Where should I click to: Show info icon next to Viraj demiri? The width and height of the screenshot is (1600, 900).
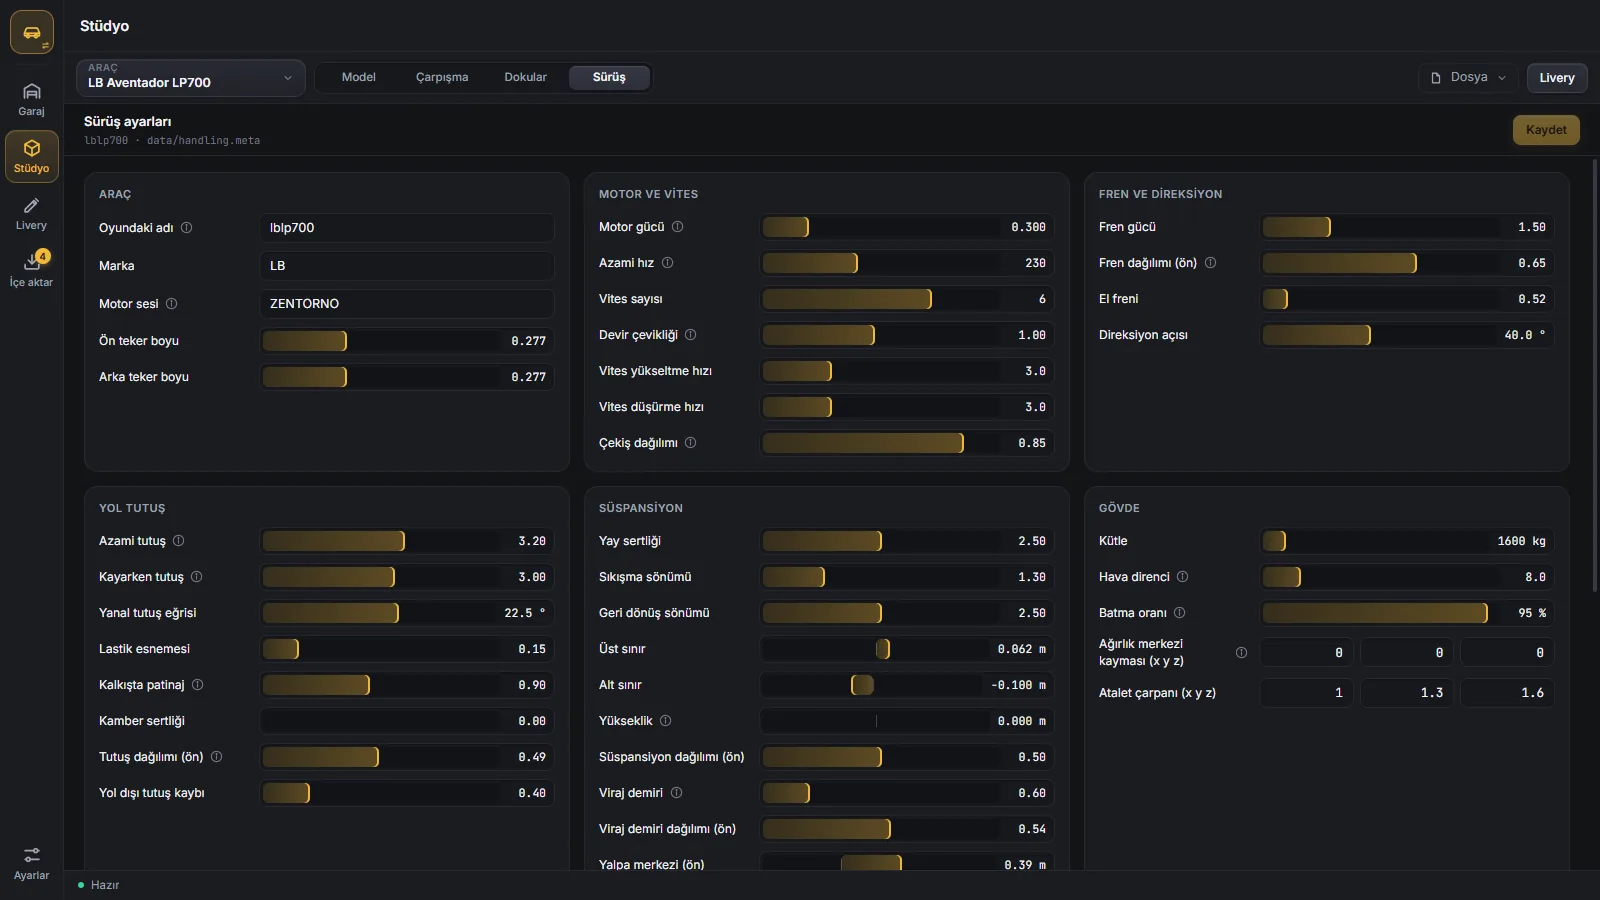tap(676, 793)
